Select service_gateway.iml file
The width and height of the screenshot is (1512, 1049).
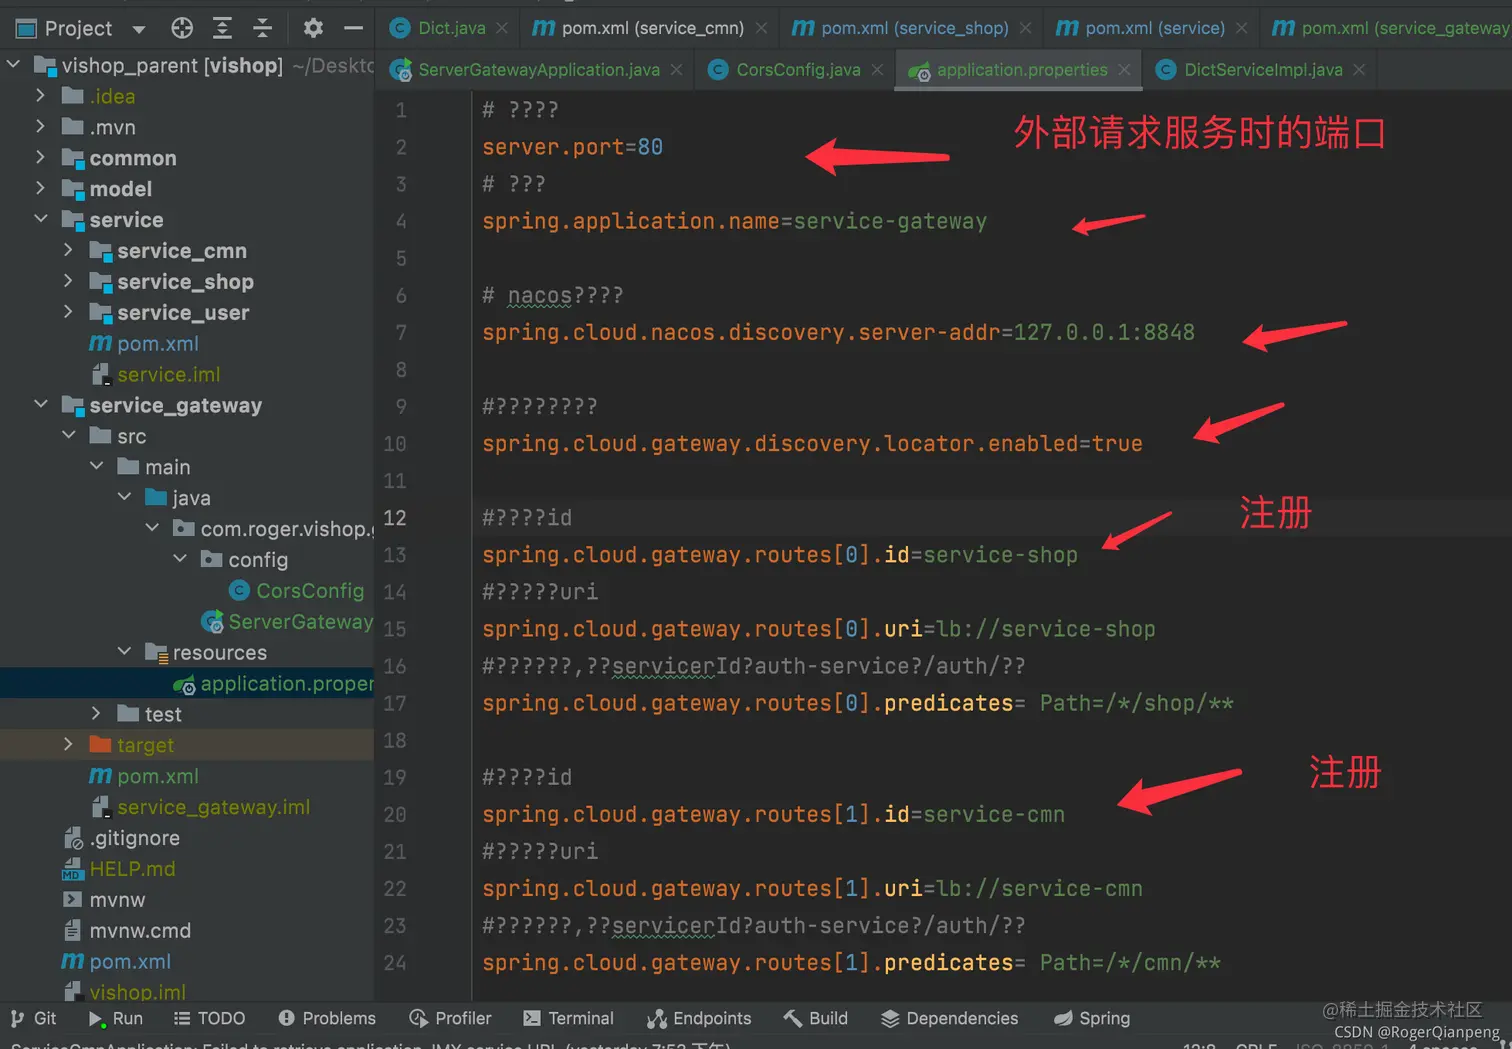tap(213, 807)
